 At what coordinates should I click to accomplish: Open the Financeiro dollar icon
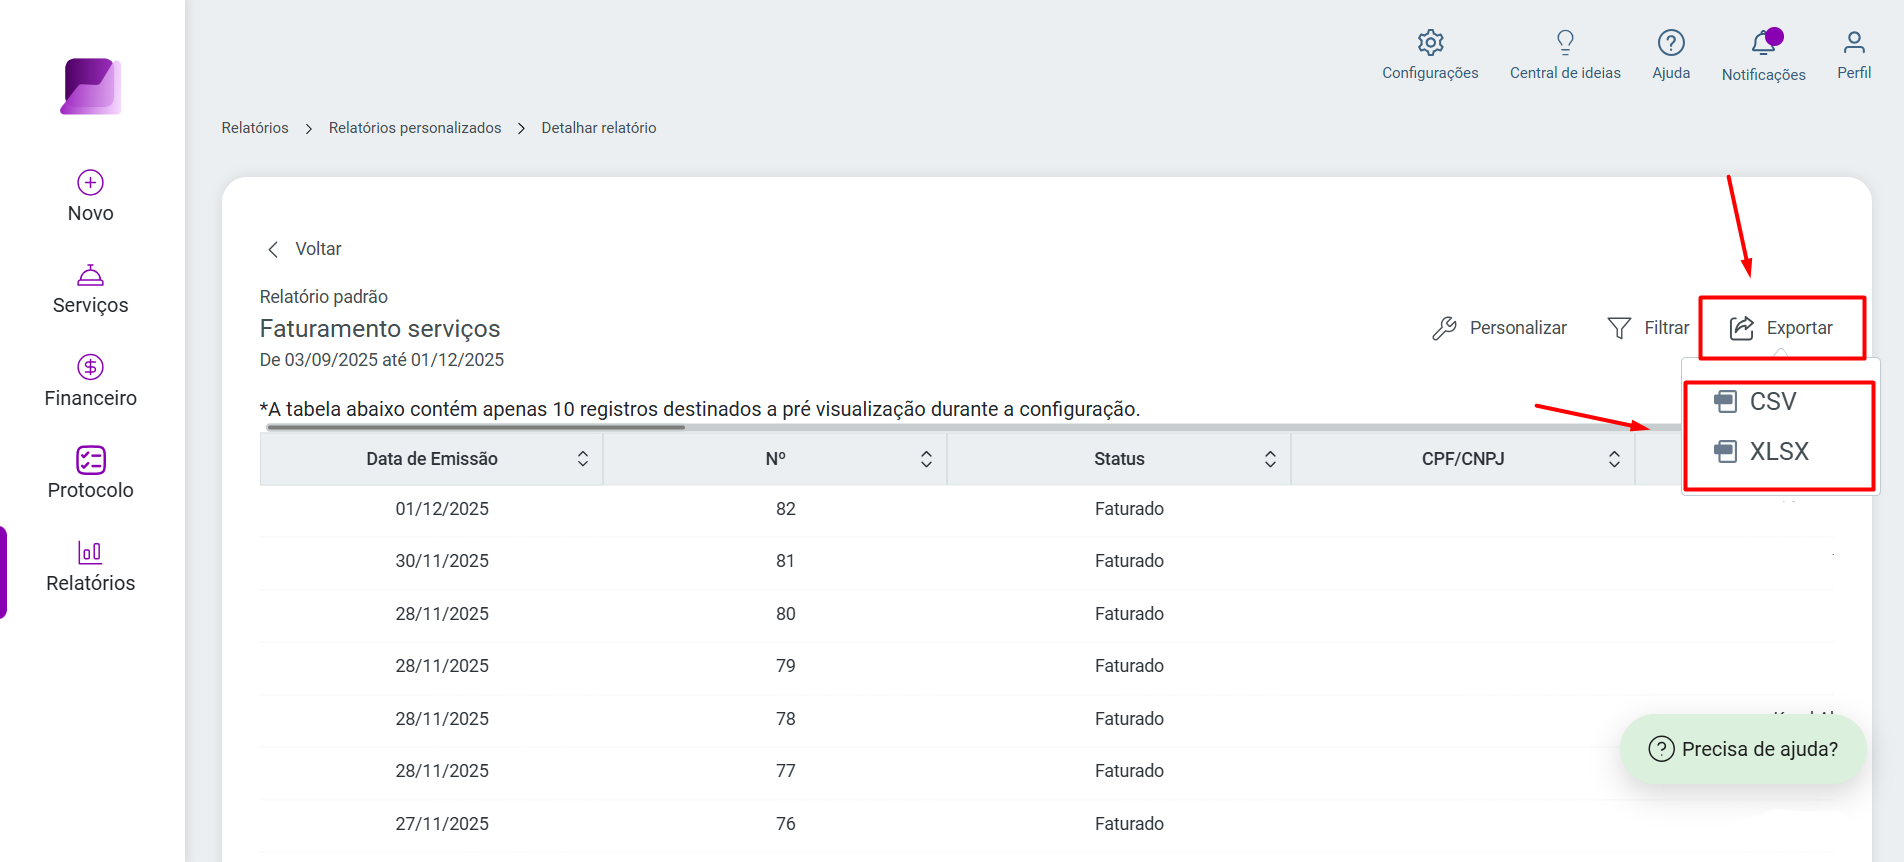tap(91, 367)
